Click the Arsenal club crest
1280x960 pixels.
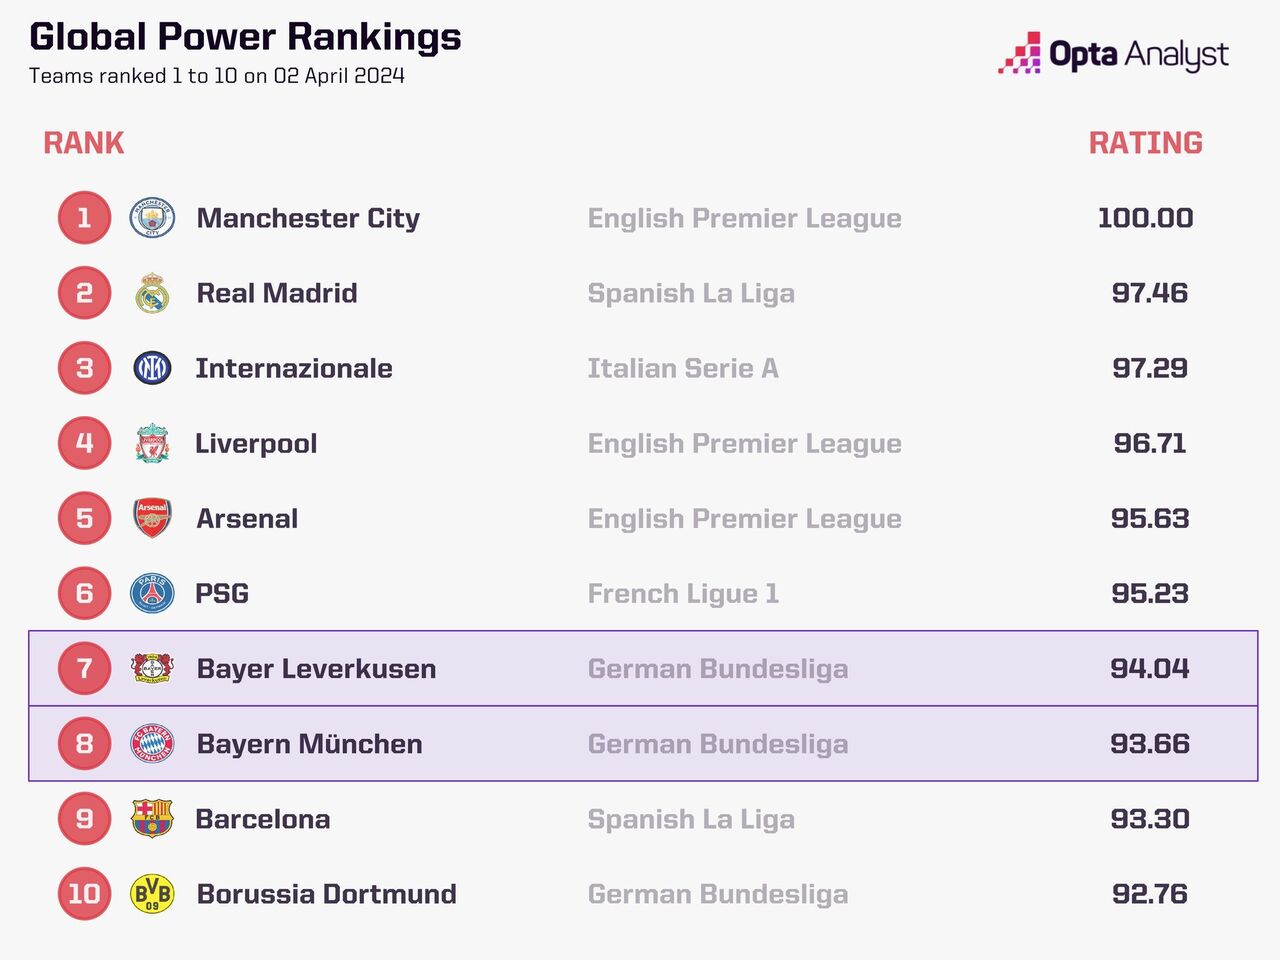pos(152,518)
